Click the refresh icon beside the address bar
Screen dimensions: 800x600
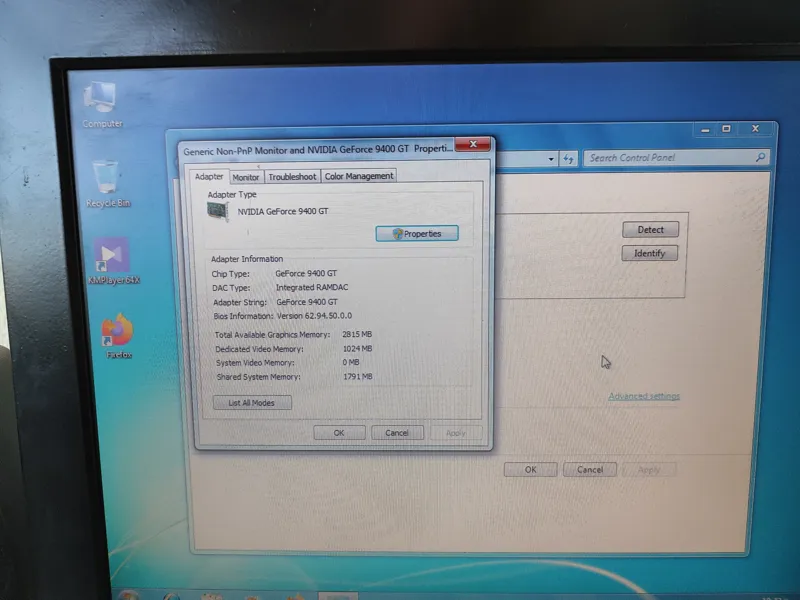569,158
